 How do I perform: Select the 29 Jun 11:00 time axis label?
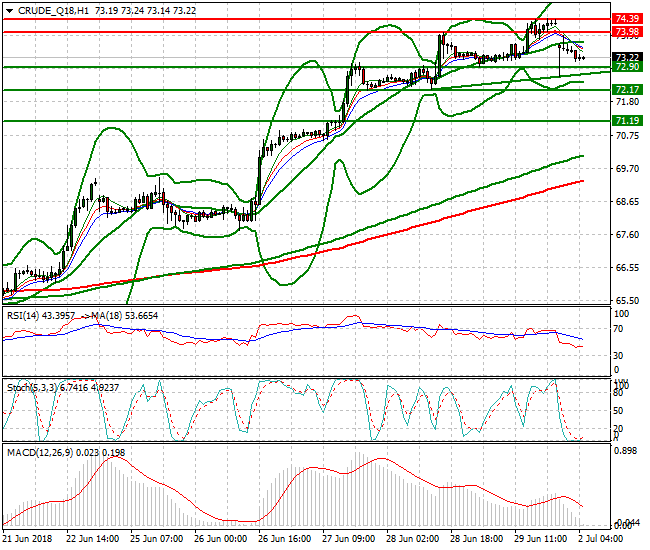click(541, 539)
